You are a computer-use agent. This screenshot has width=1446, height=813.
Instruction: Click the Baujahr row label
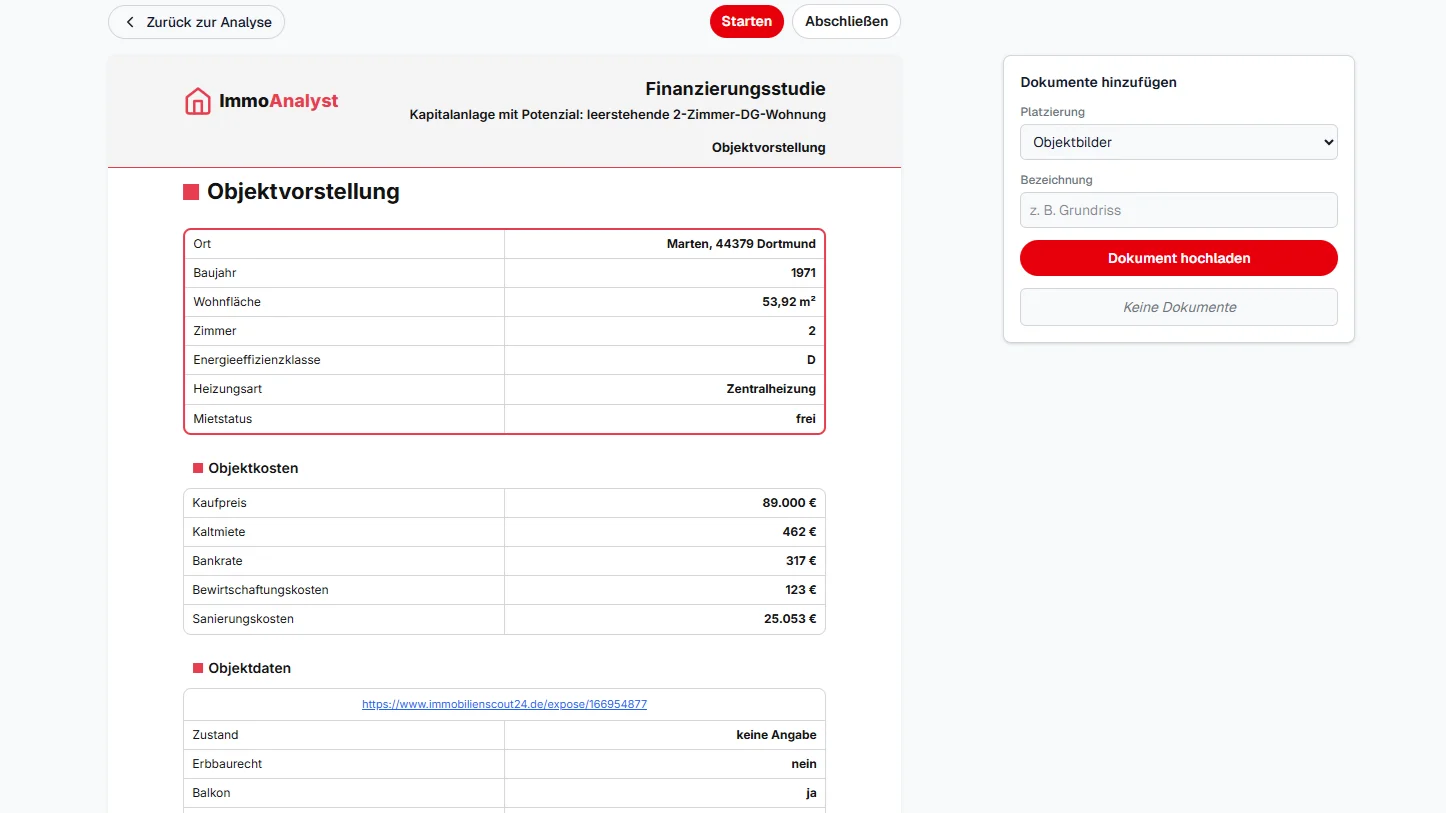(215, 273)
